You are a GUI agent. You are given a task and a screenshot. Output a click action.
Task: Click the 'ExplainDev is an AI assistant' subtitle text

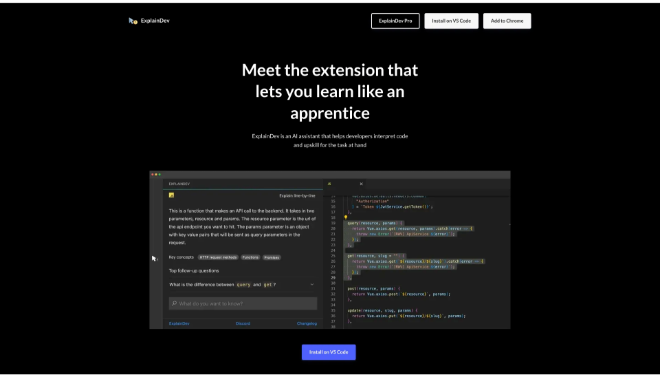pos(330,141)
